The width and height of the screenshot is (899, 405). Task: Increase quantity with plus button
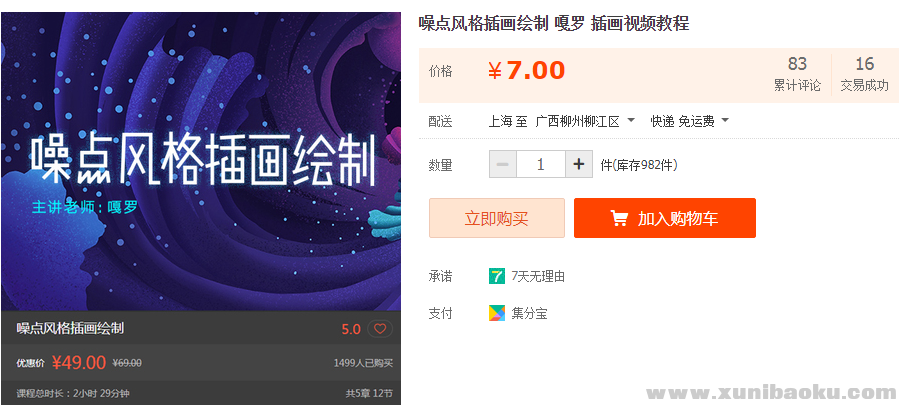pyautogui.click(x=579, y=164)
